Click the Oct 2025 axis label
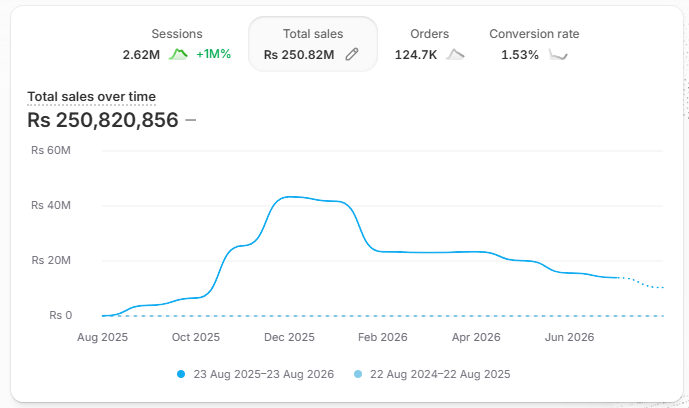689x408 pixels. click(x=196, y=337)
